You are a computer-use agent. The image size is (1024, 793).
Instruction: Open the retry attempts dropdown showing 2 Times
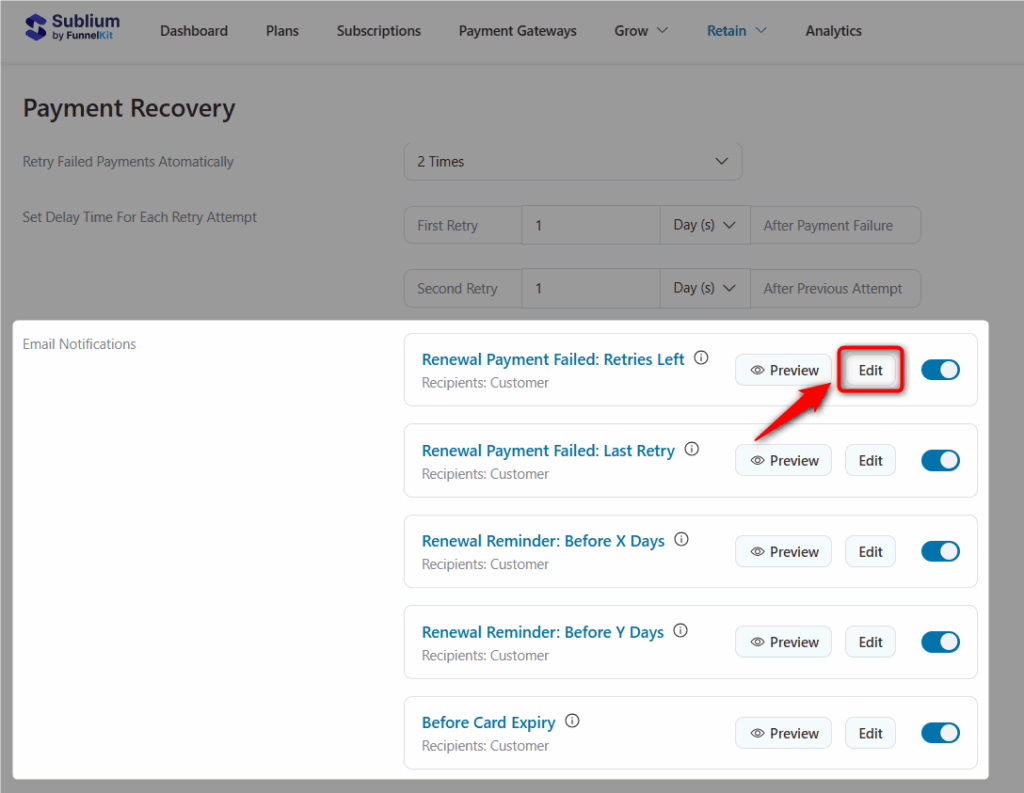click(572, 161)
